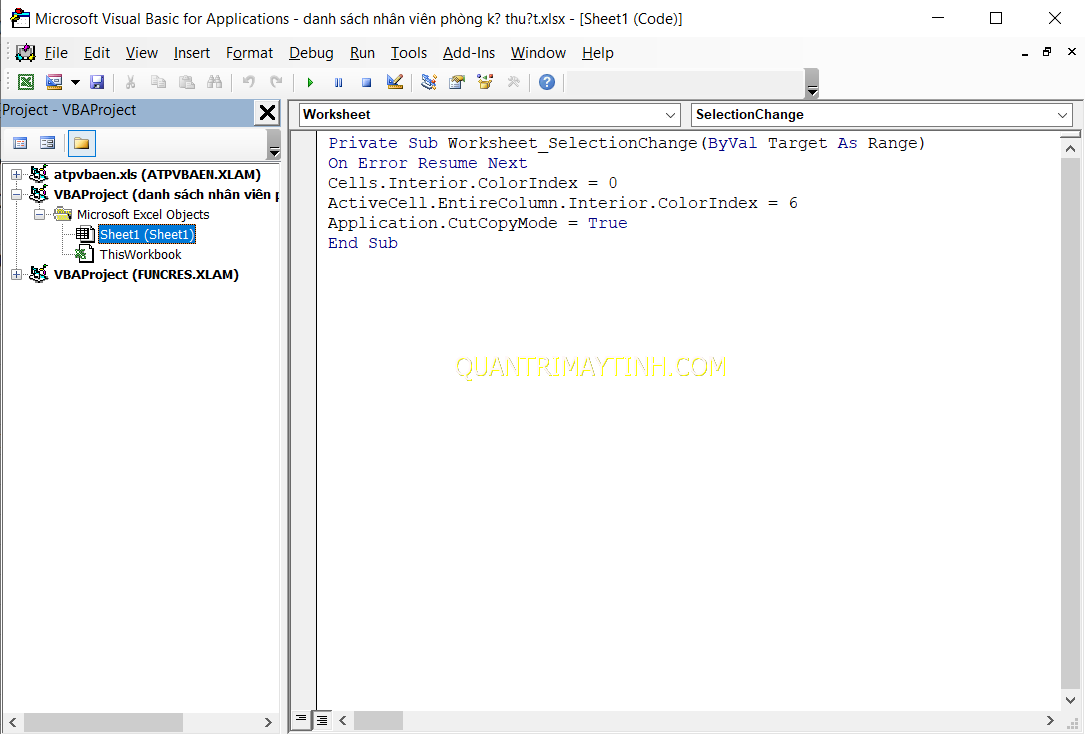Click Project pane horizontal scroll left arrow
The image size is (1085, 734).
click(12, 722)
